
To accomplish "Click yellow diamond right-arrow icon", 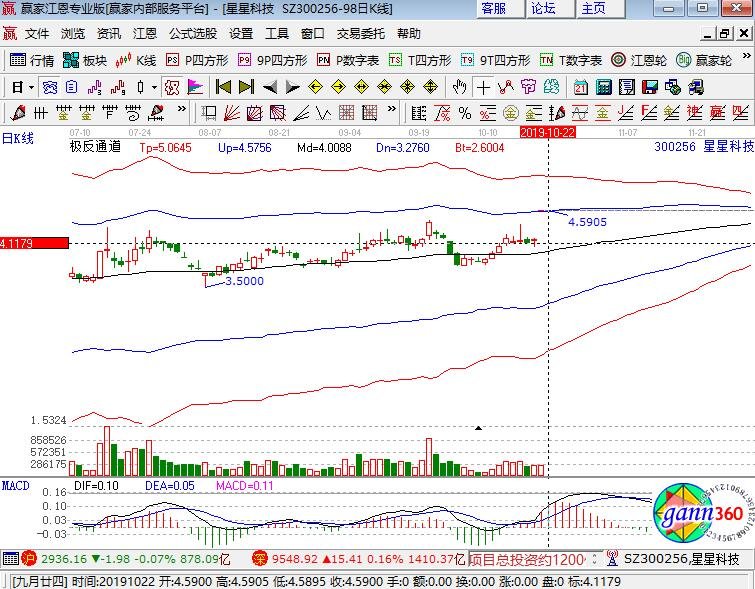I will pyautogui.click(x=338, y=88).
